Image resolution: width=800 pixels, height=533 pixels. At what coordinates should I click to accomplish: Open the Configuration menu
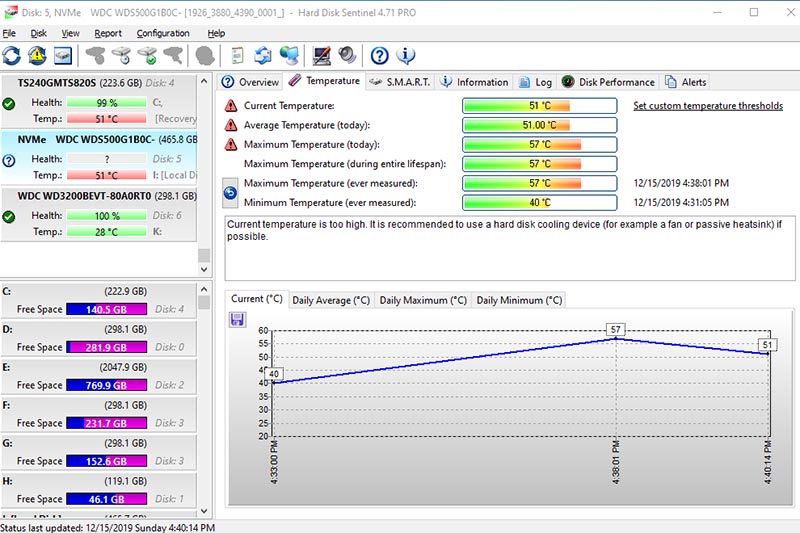coord(163,33)
